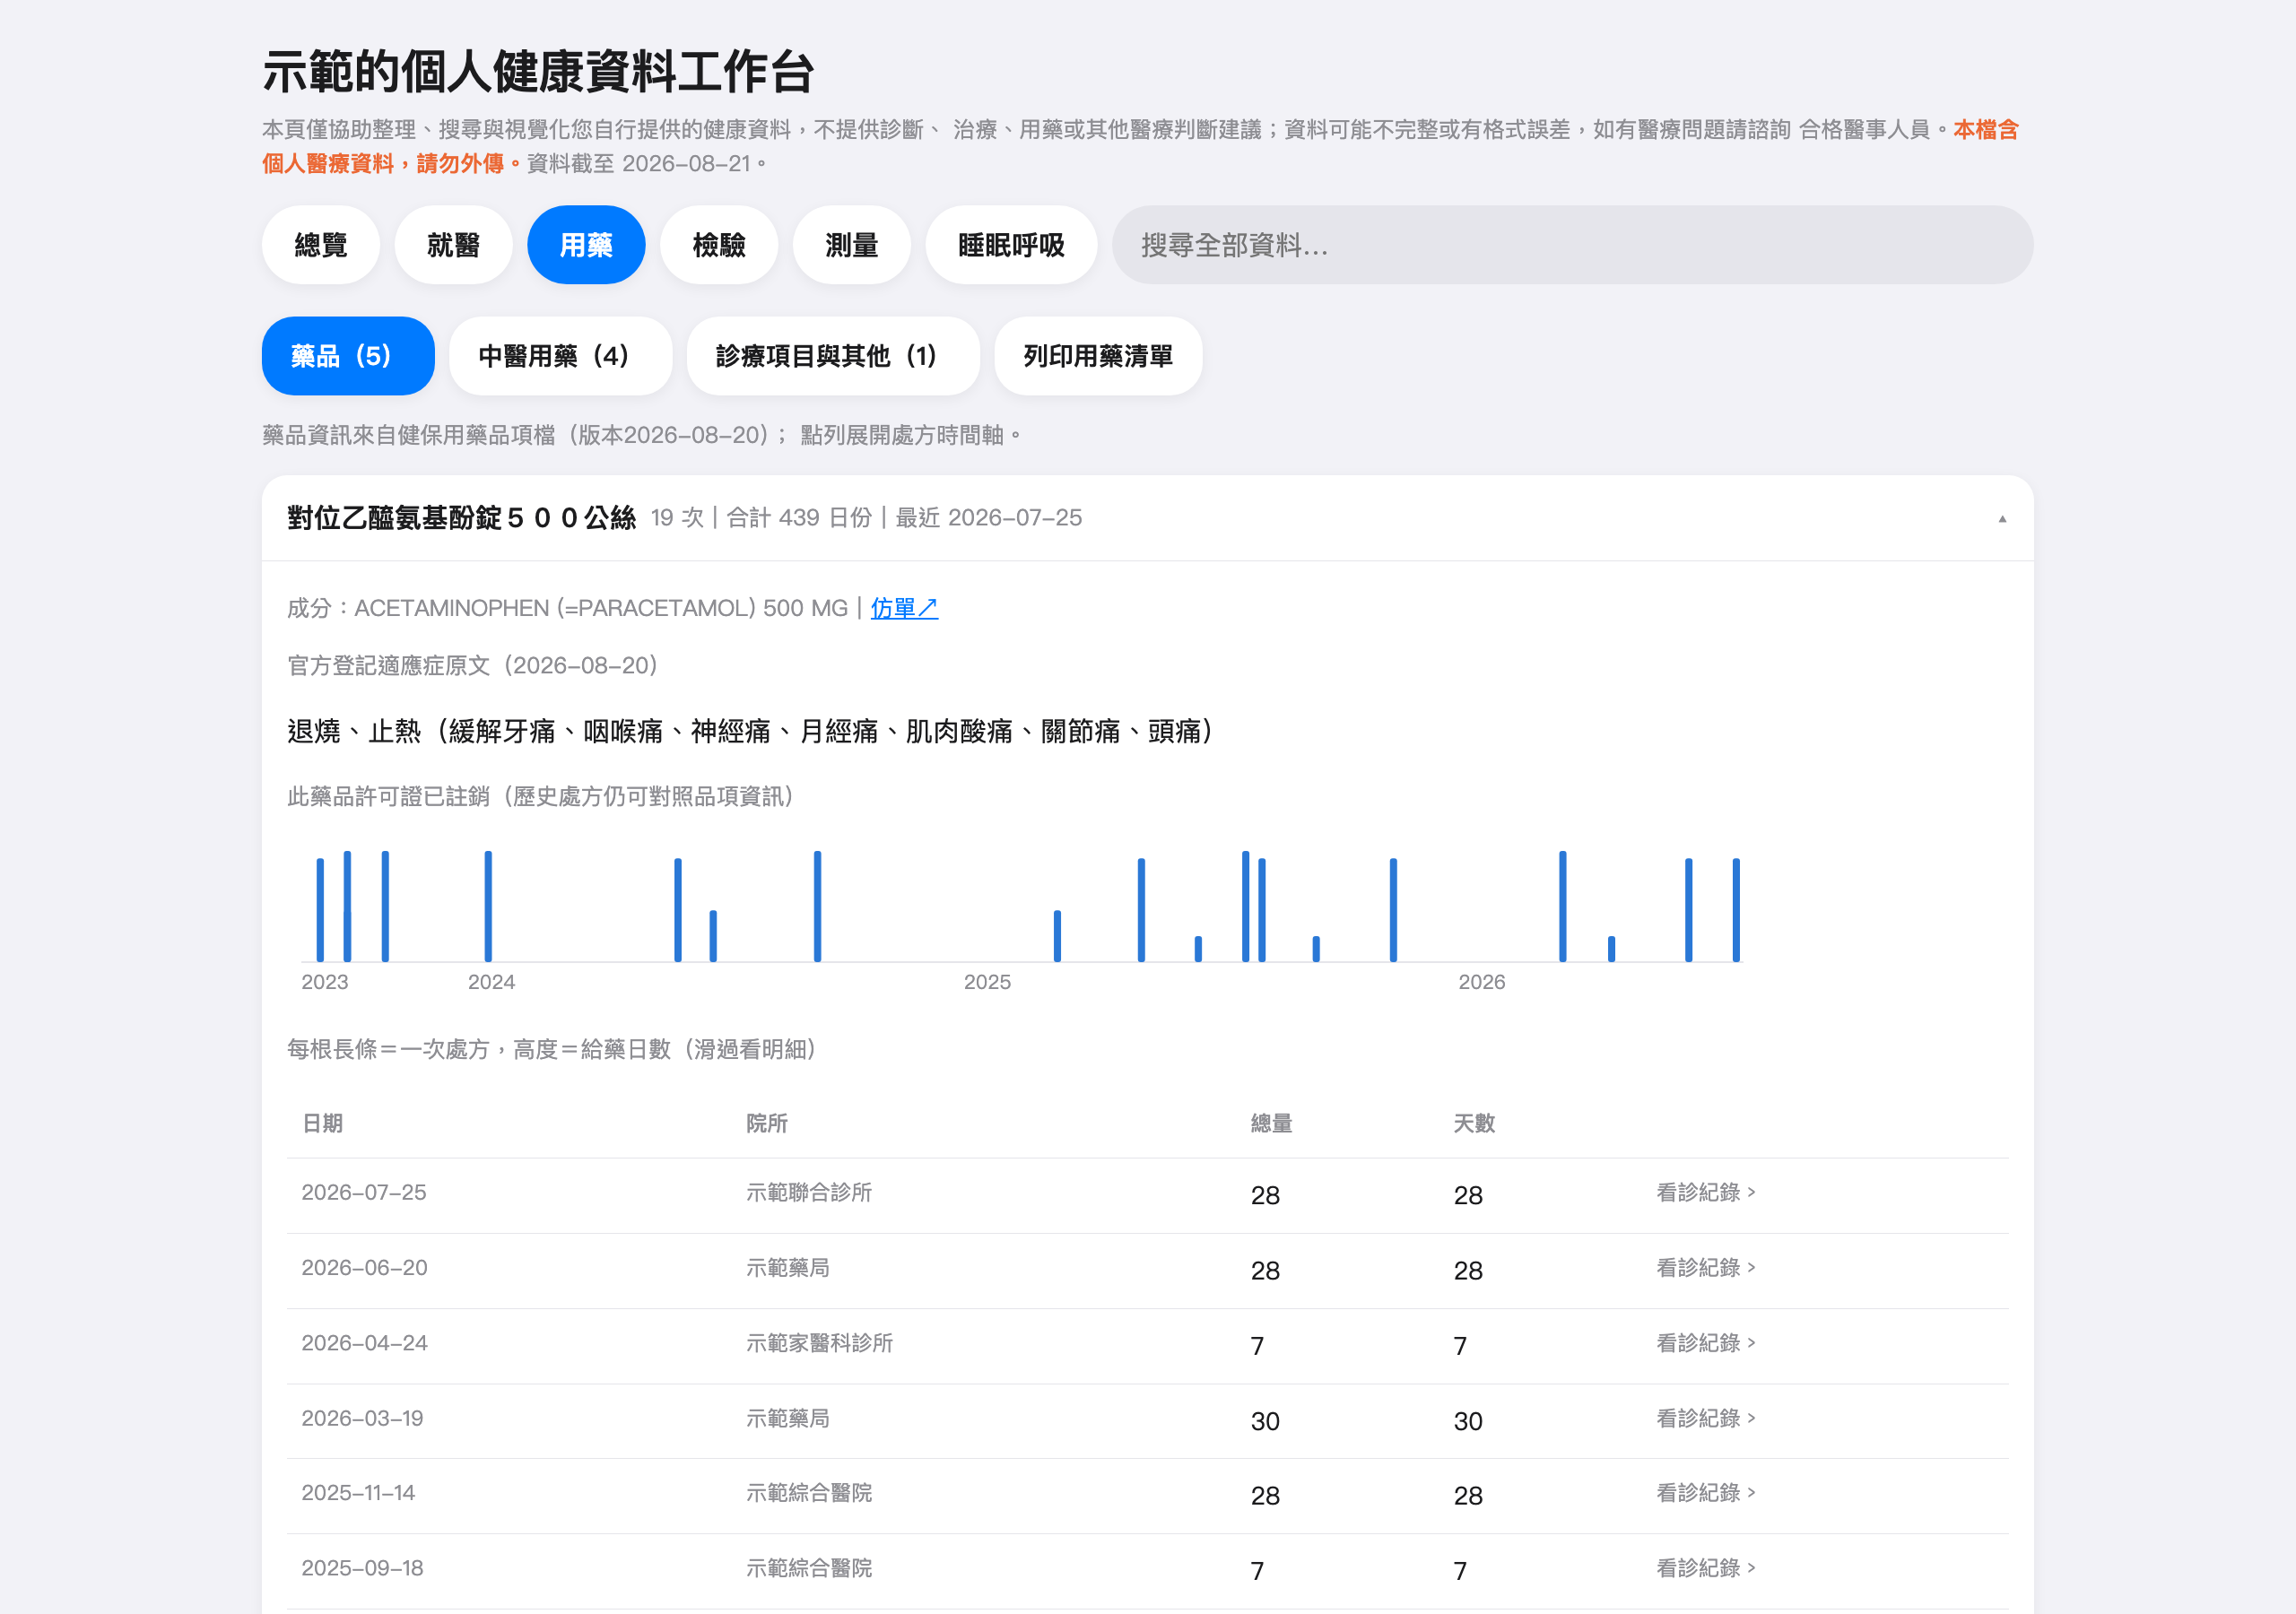2296x1614 pixels.
Task: Open 看診紀錄 for 2026-07-25
Action: pos(1705,1192)
